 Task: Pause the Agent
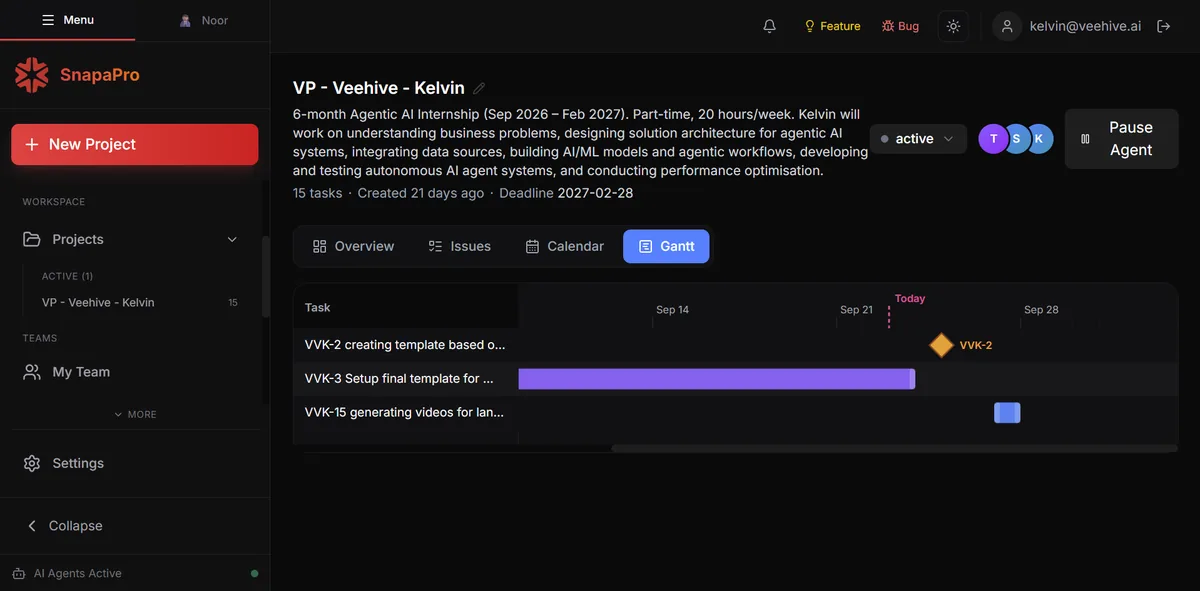coord(1121,139)
